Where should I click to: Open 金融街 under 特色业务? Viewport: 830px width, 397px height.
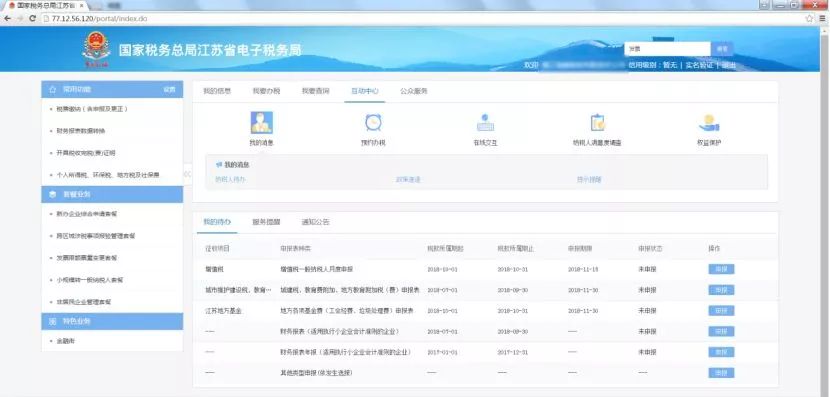point(65,341)
